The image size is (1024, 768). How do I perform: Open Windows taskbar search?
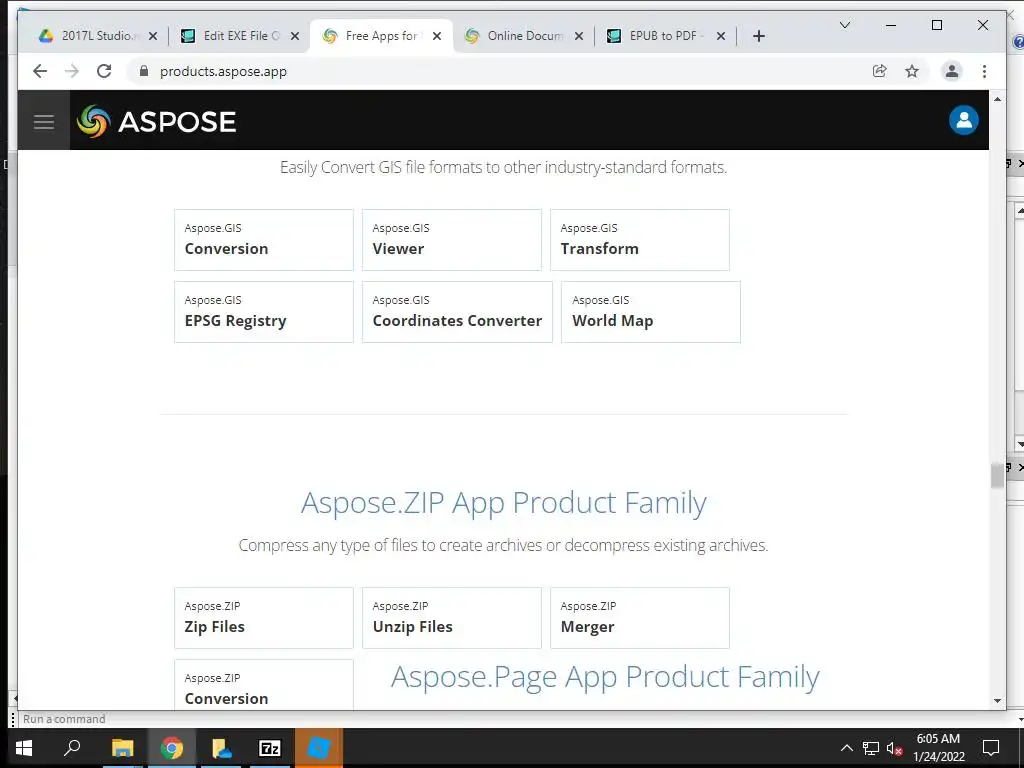click(72, 748)
